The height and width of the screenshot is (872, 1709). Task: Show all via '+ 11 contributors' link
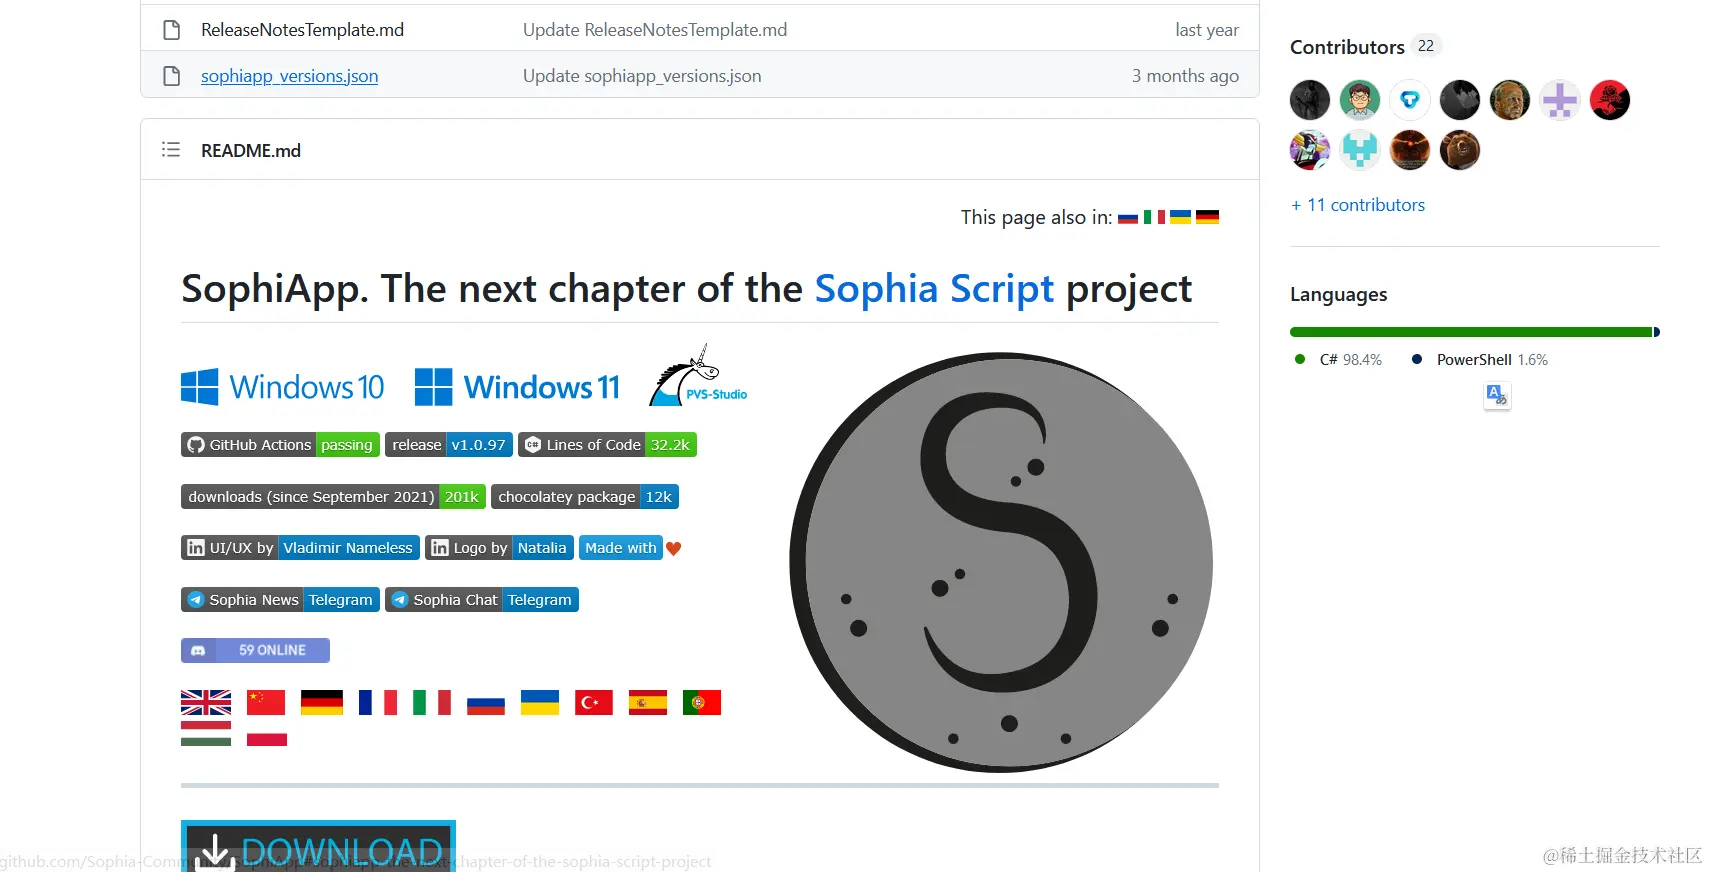tap(1358, 205)
